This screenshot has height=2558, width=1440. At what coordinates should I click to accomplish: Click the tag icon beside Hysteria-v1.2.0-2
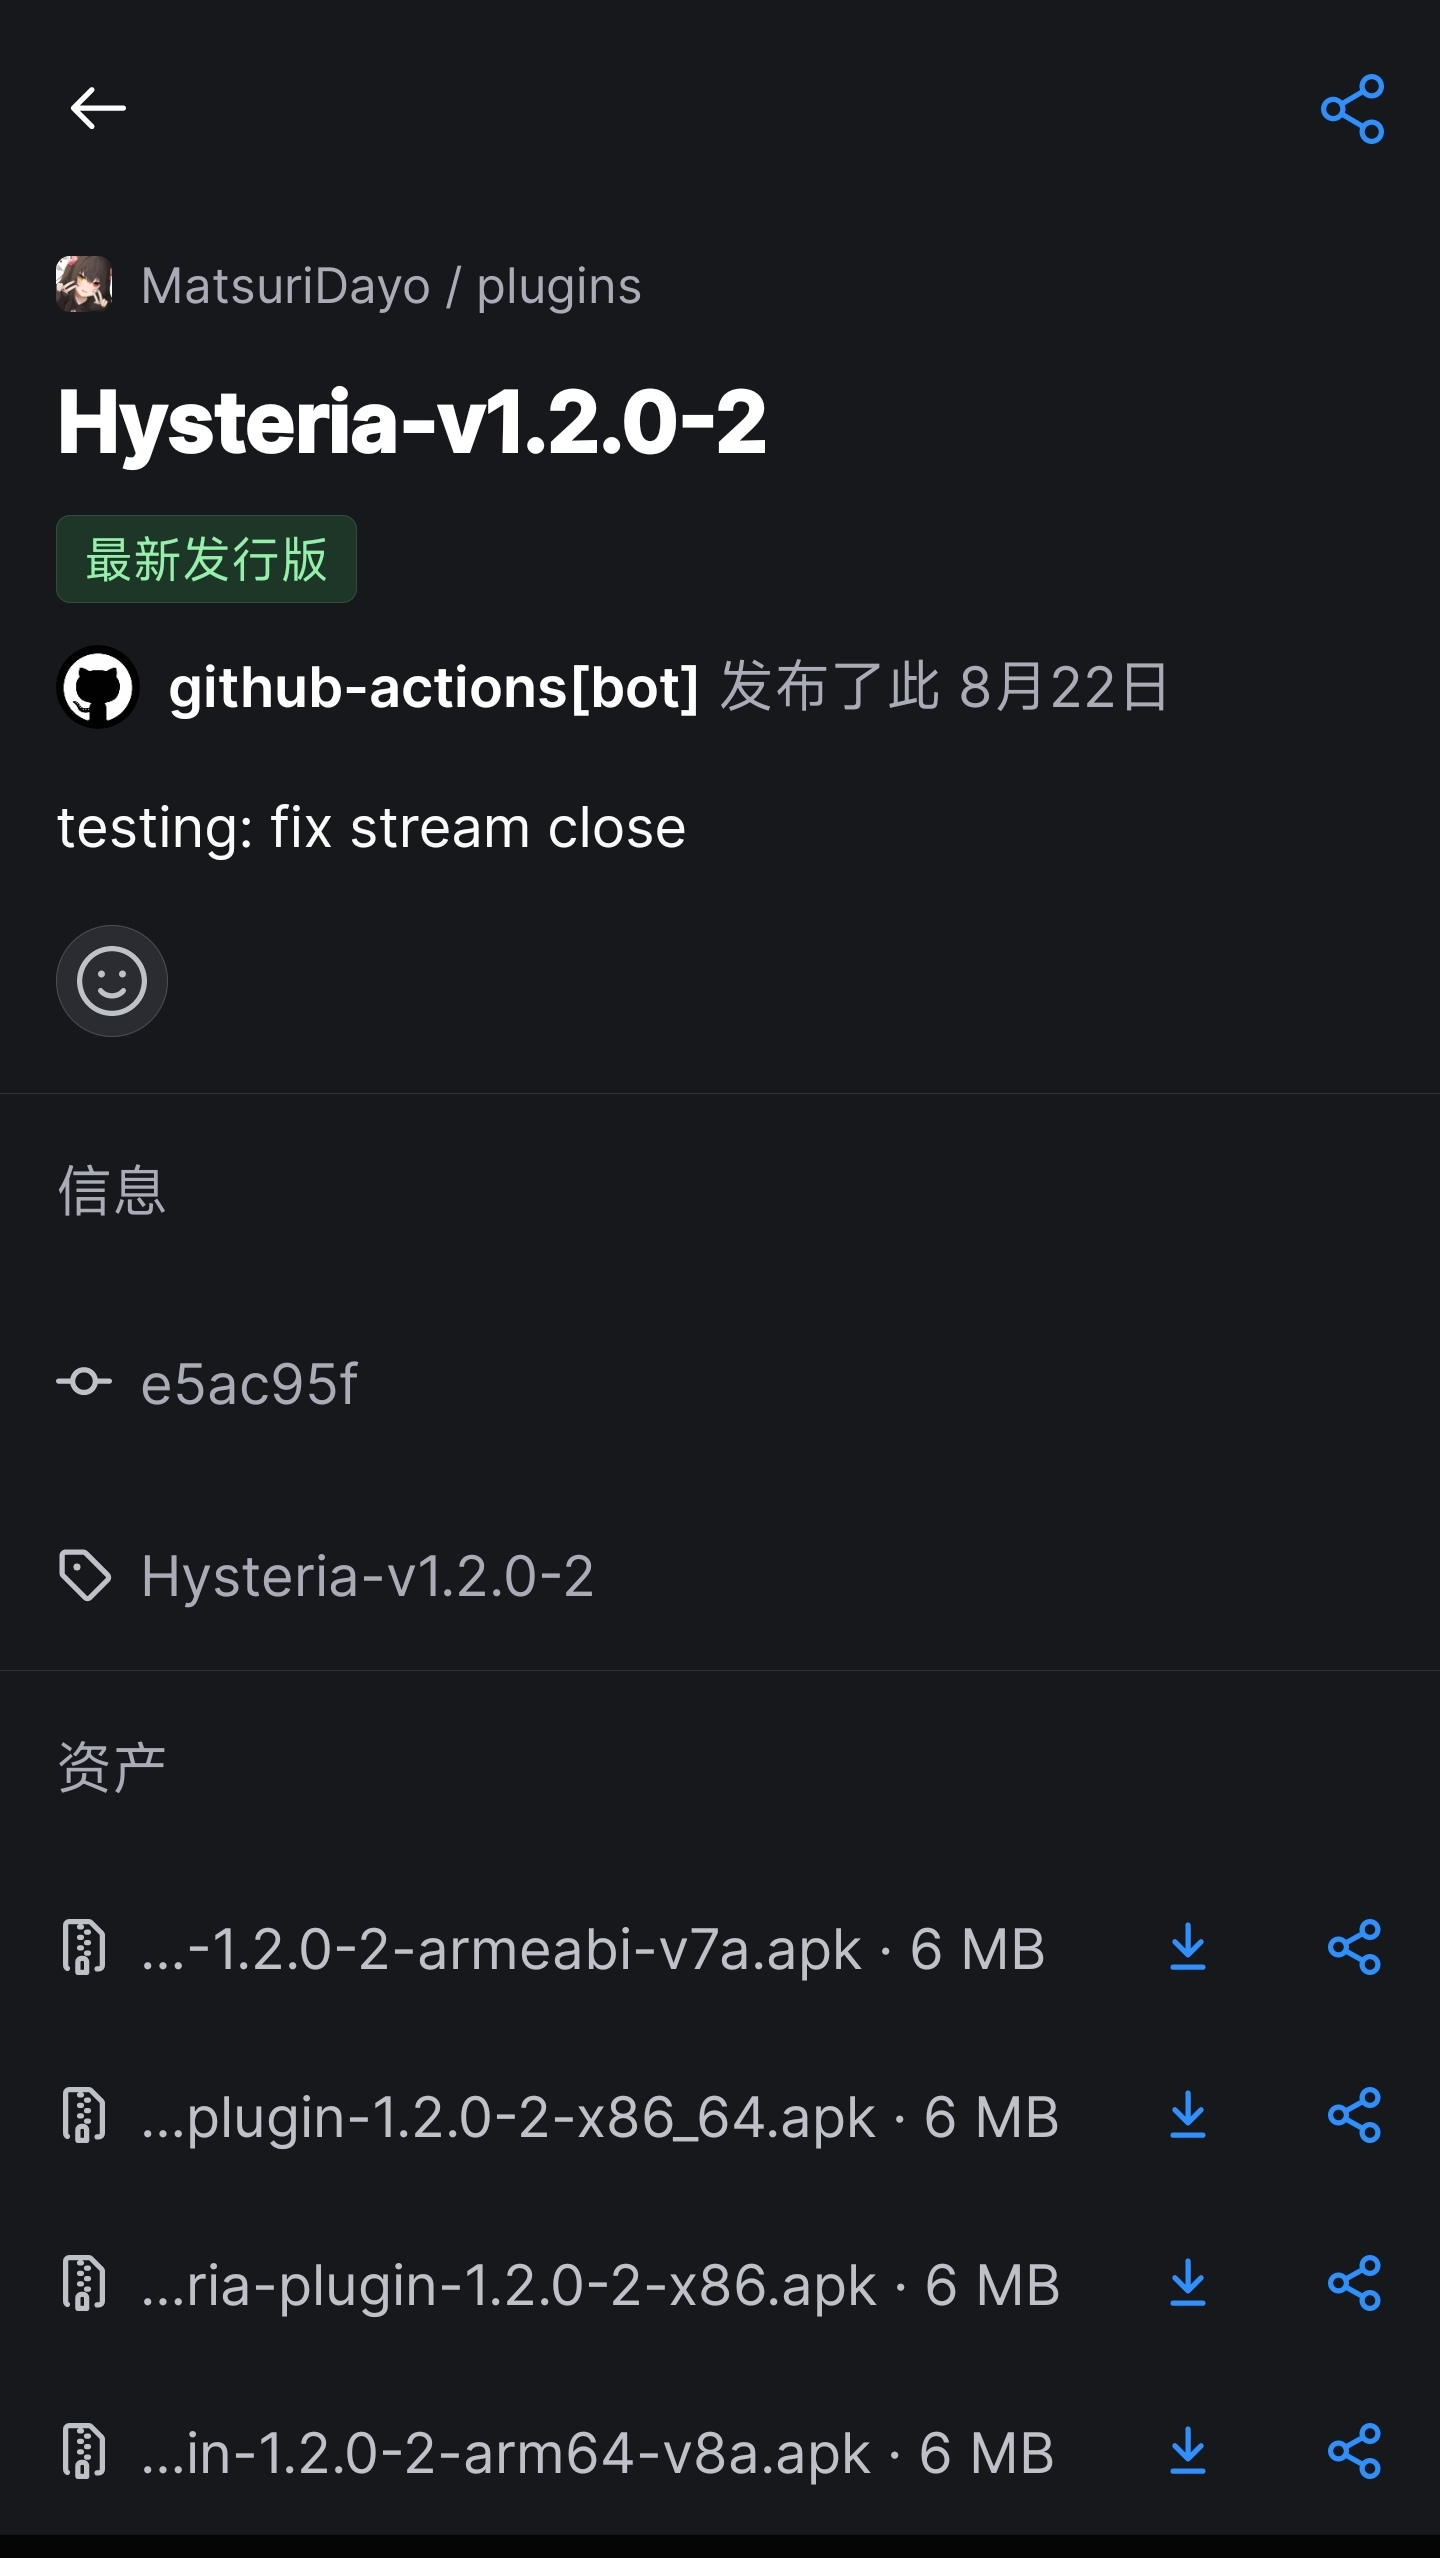(x=88, y=1573)
